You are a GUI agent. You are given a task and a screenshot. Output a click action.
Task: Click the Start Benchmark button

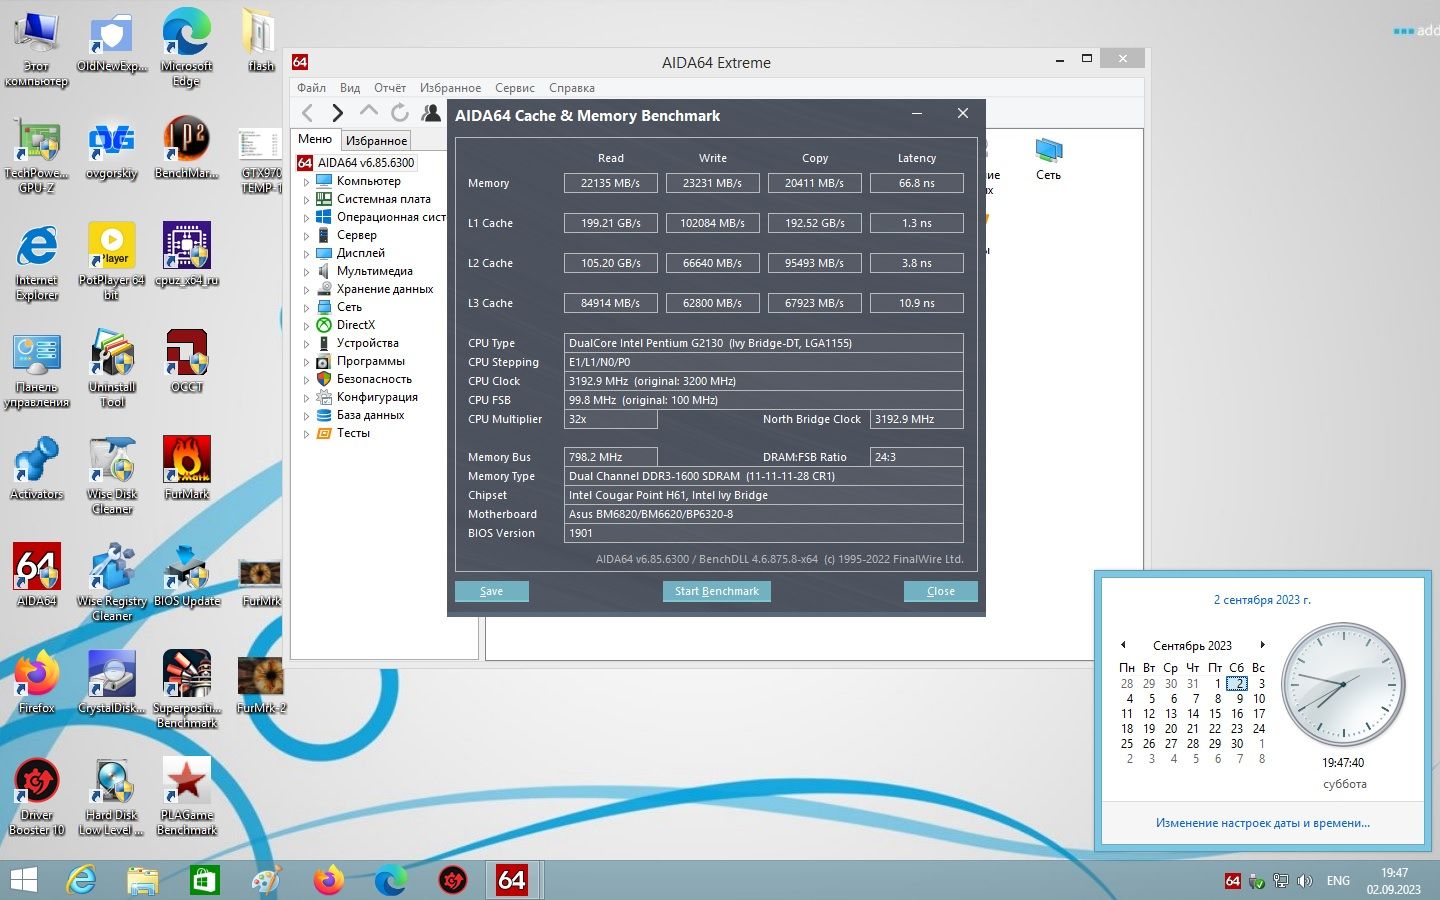click(x=716, y=591)
